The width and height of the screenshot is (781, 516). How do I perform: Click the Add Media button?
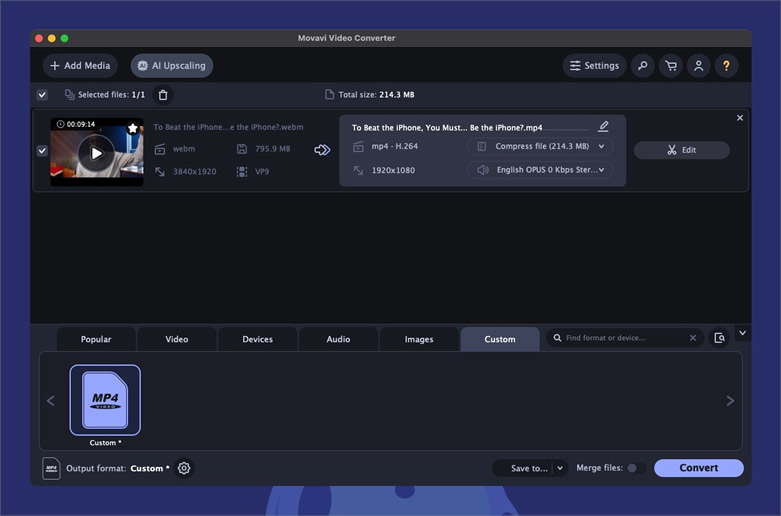point(80,66)
